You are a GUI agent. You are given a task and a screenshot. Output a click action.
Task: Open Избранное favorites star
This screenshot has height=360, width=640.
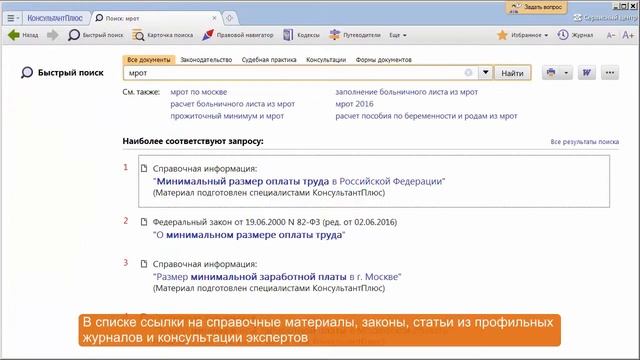click(502, 35)
